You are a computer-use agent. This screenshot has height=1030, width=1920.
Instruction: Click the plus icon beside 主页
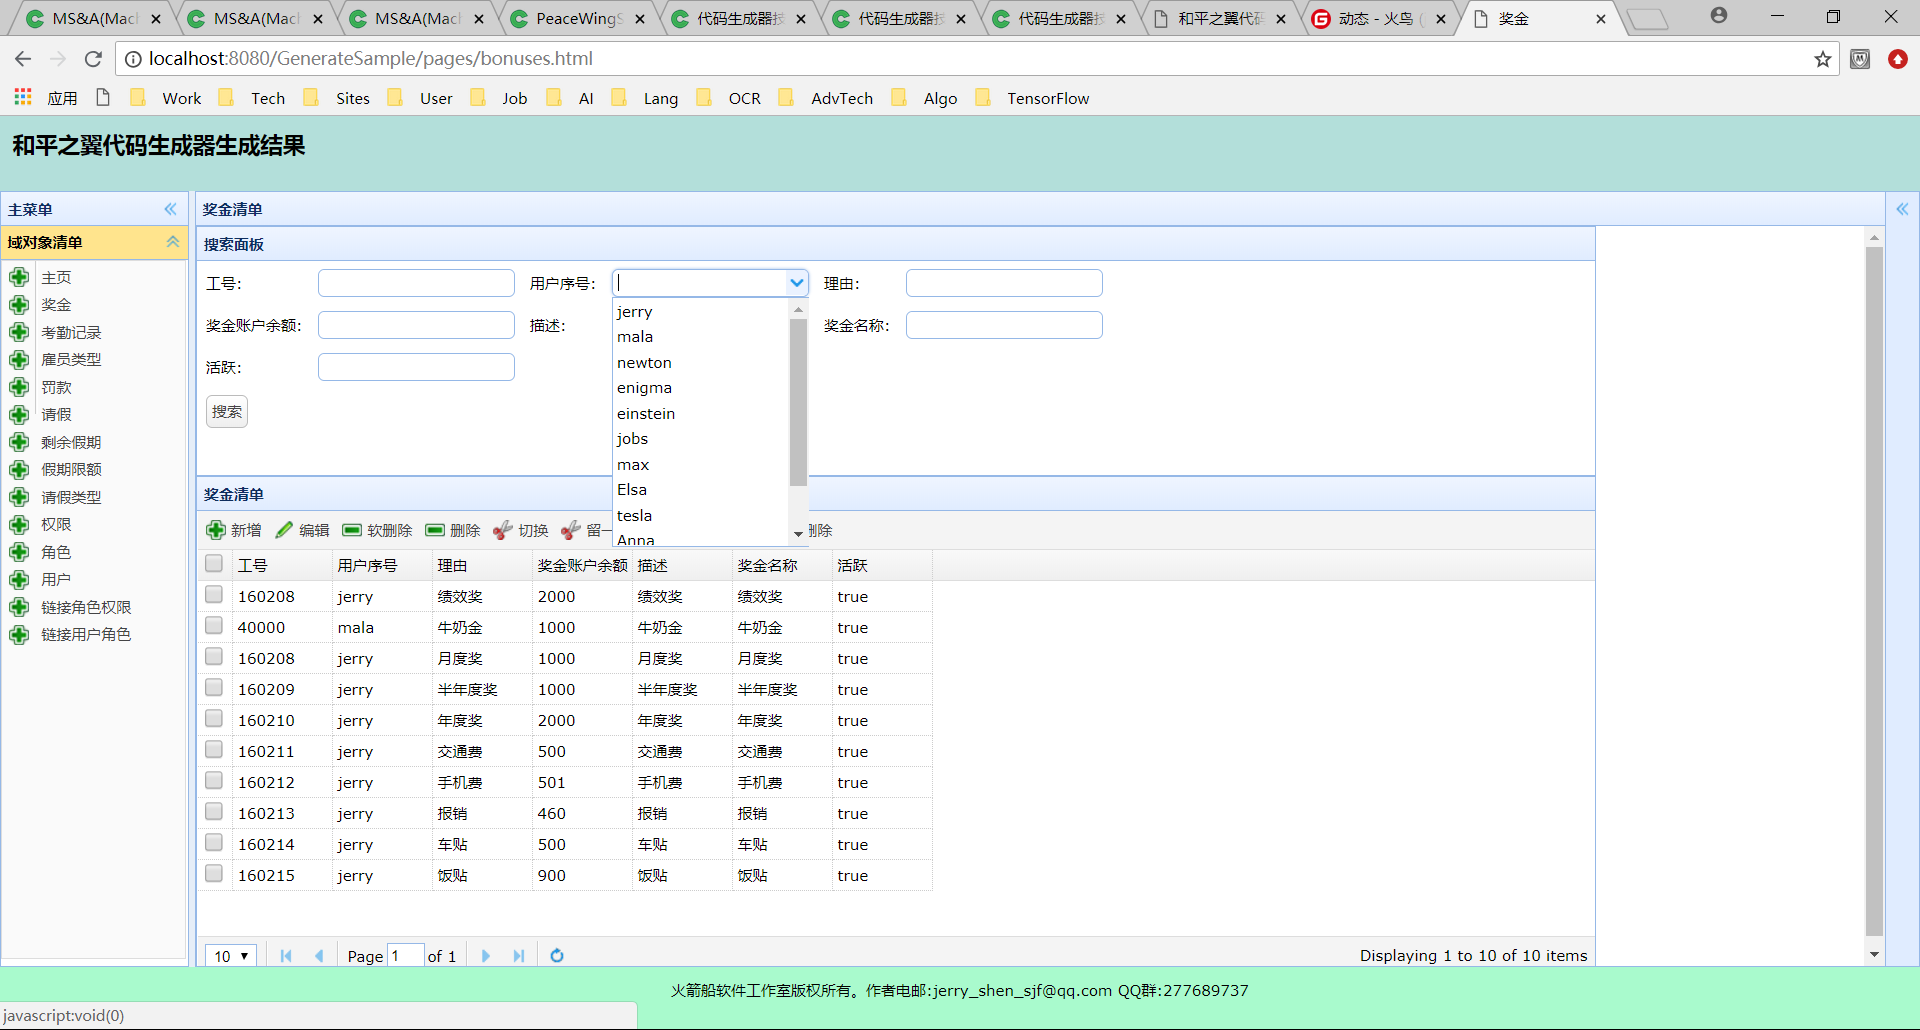pyautogui.click(x=19, y=277)
